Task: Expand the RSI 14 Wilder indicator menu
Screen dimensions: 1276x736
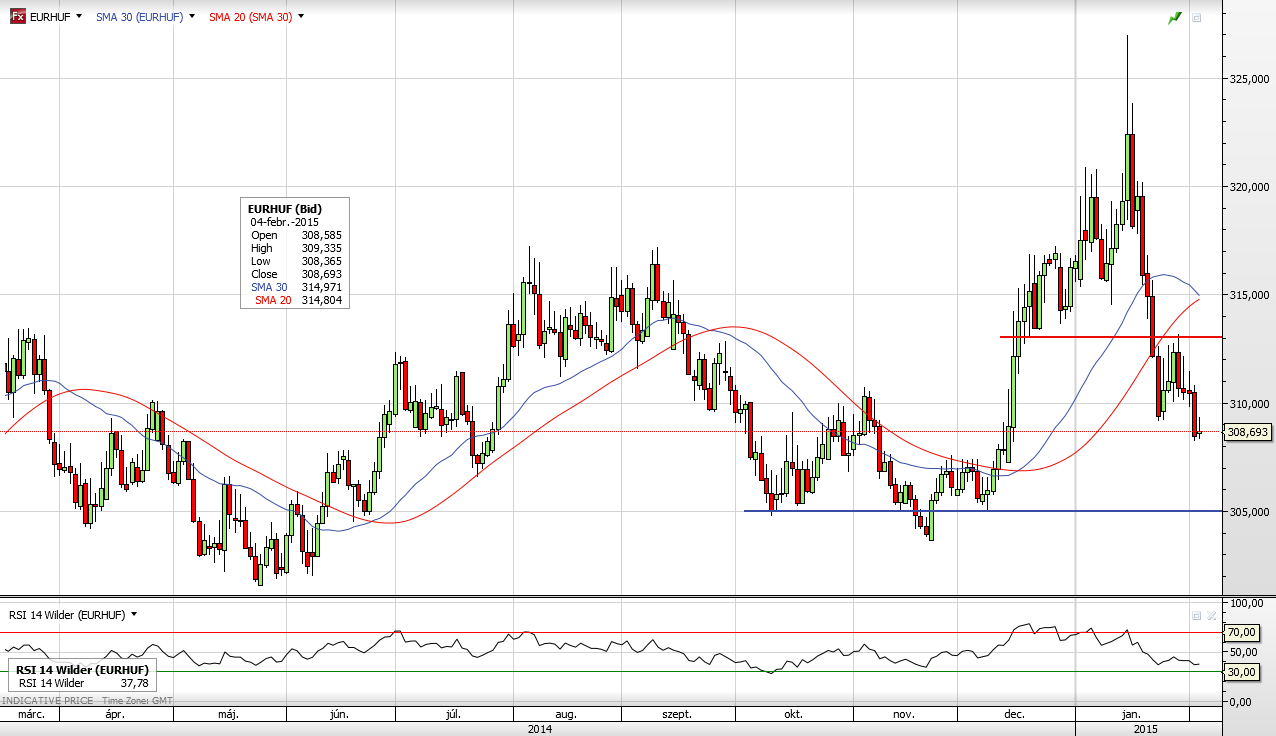Action: (x=134, y=615)
